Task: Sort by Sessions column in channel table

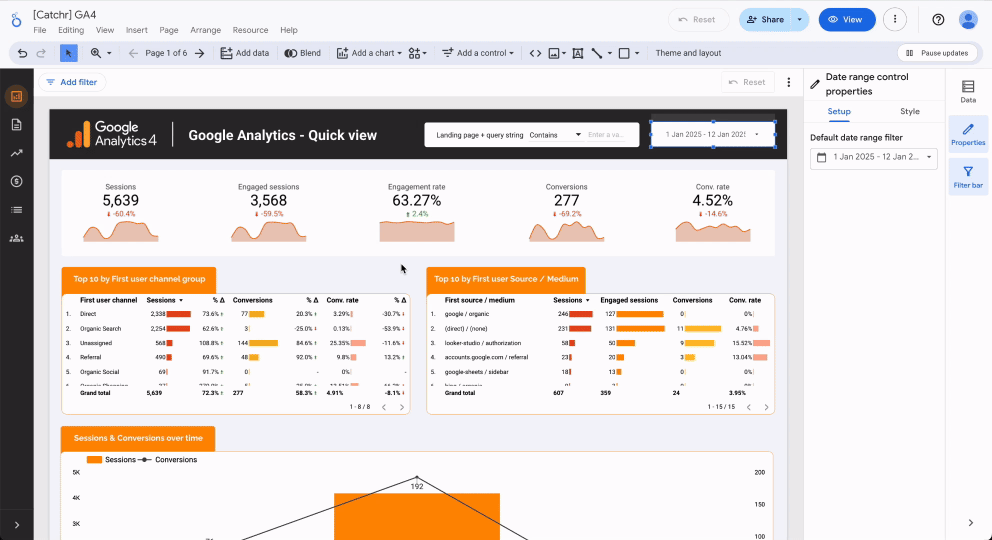Action: click(x=164, y=300)
